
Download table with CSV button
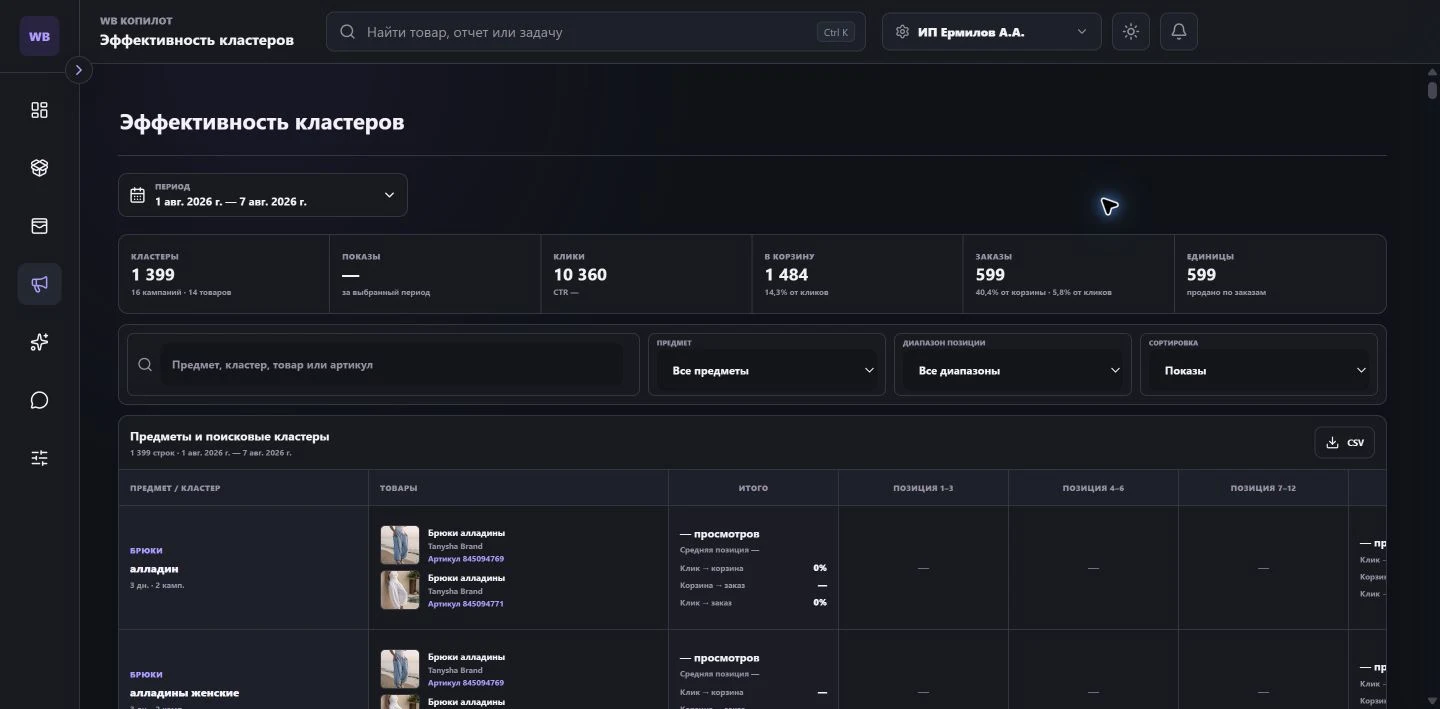pyautogui.click(x=1345, y=443)
